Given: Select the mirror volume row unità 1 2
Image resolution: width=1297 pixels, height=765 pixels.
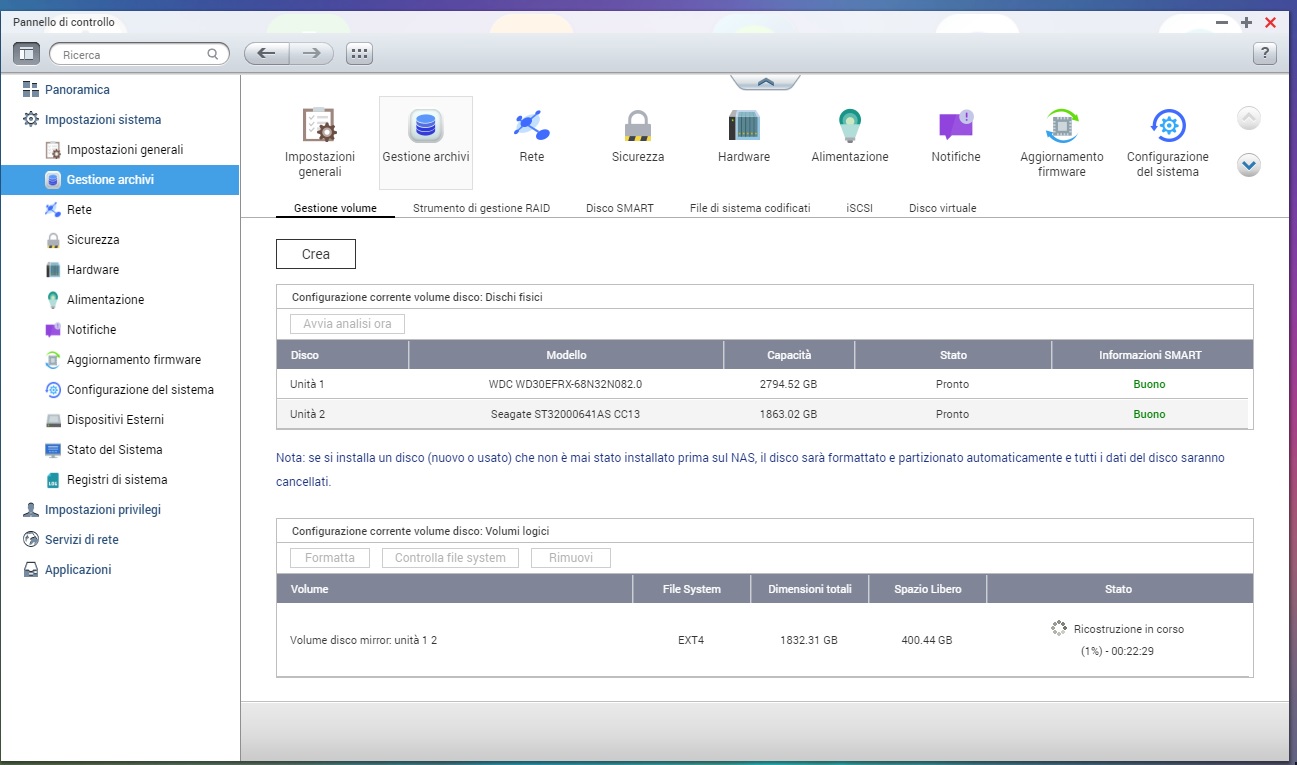Looking at the screenshot, I should (x=363, y=640).
